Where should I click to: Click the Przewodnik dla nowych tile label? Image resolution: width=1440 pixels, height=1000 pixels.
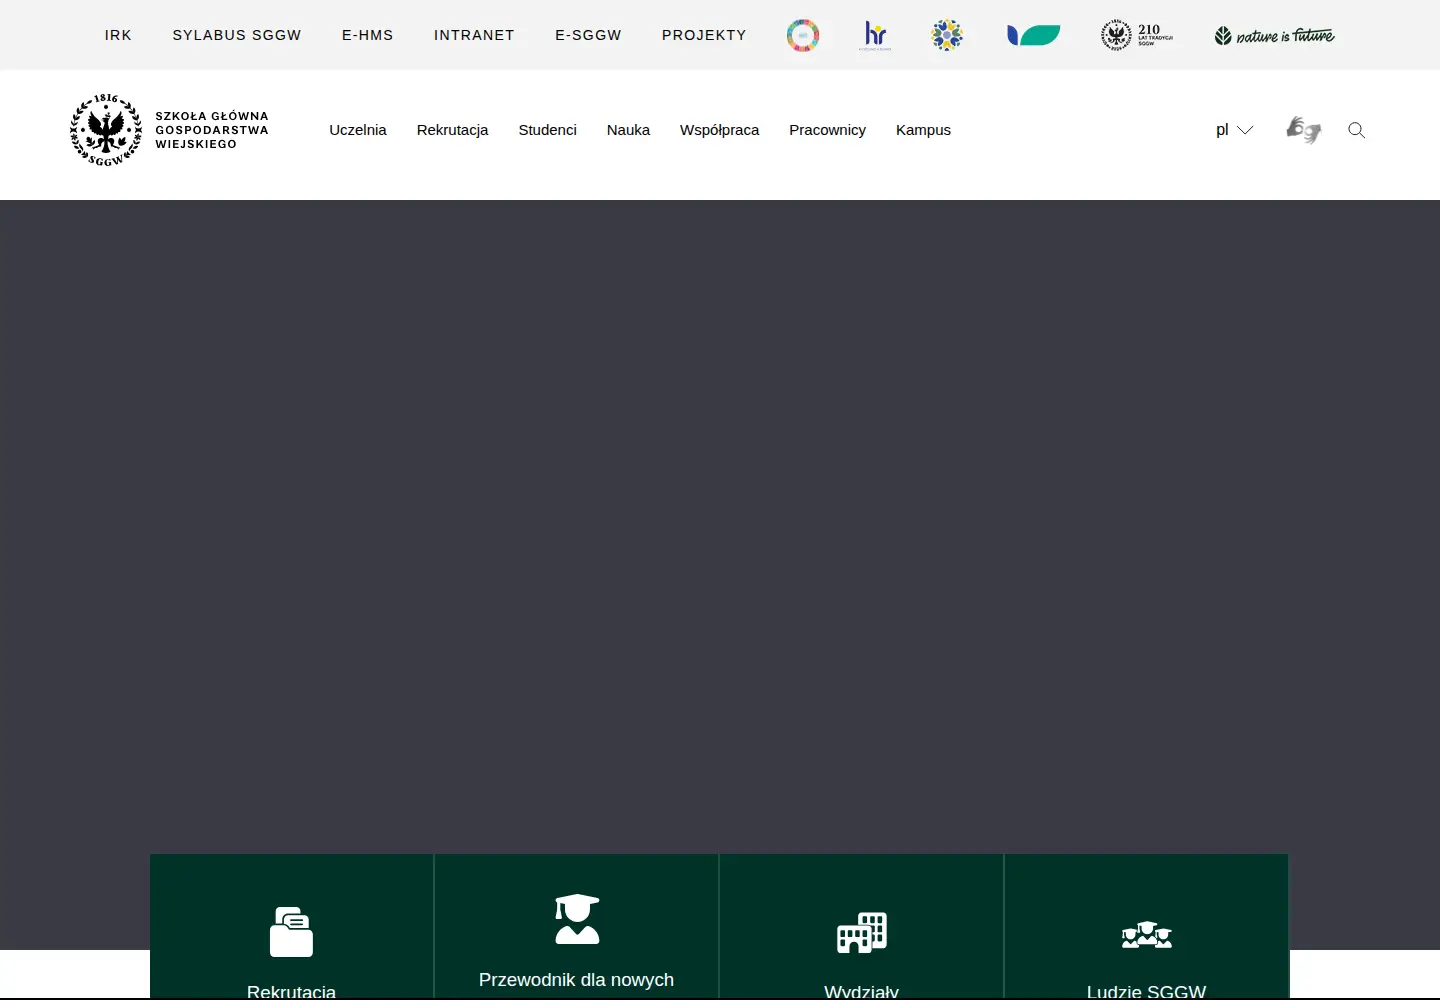point(577,980)
